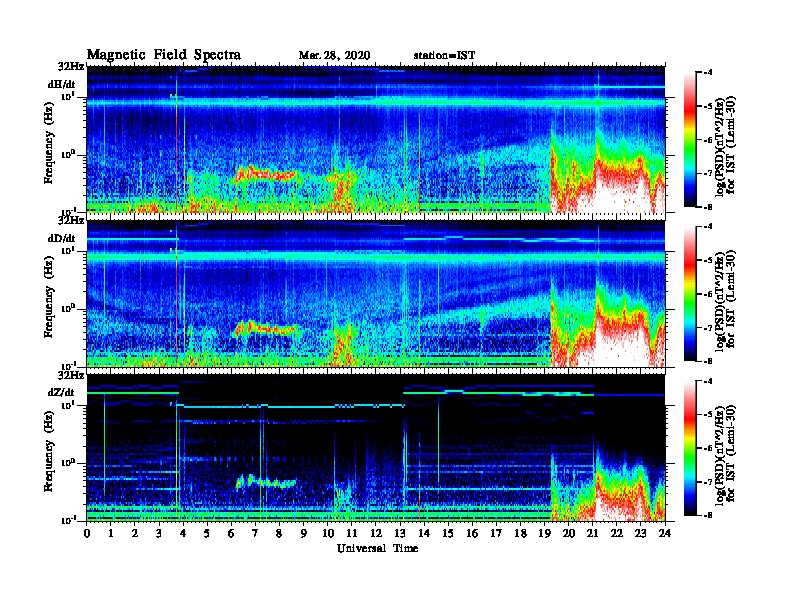
Task: Click hour 13 on time axis
Action: click(x=400, y=533)
